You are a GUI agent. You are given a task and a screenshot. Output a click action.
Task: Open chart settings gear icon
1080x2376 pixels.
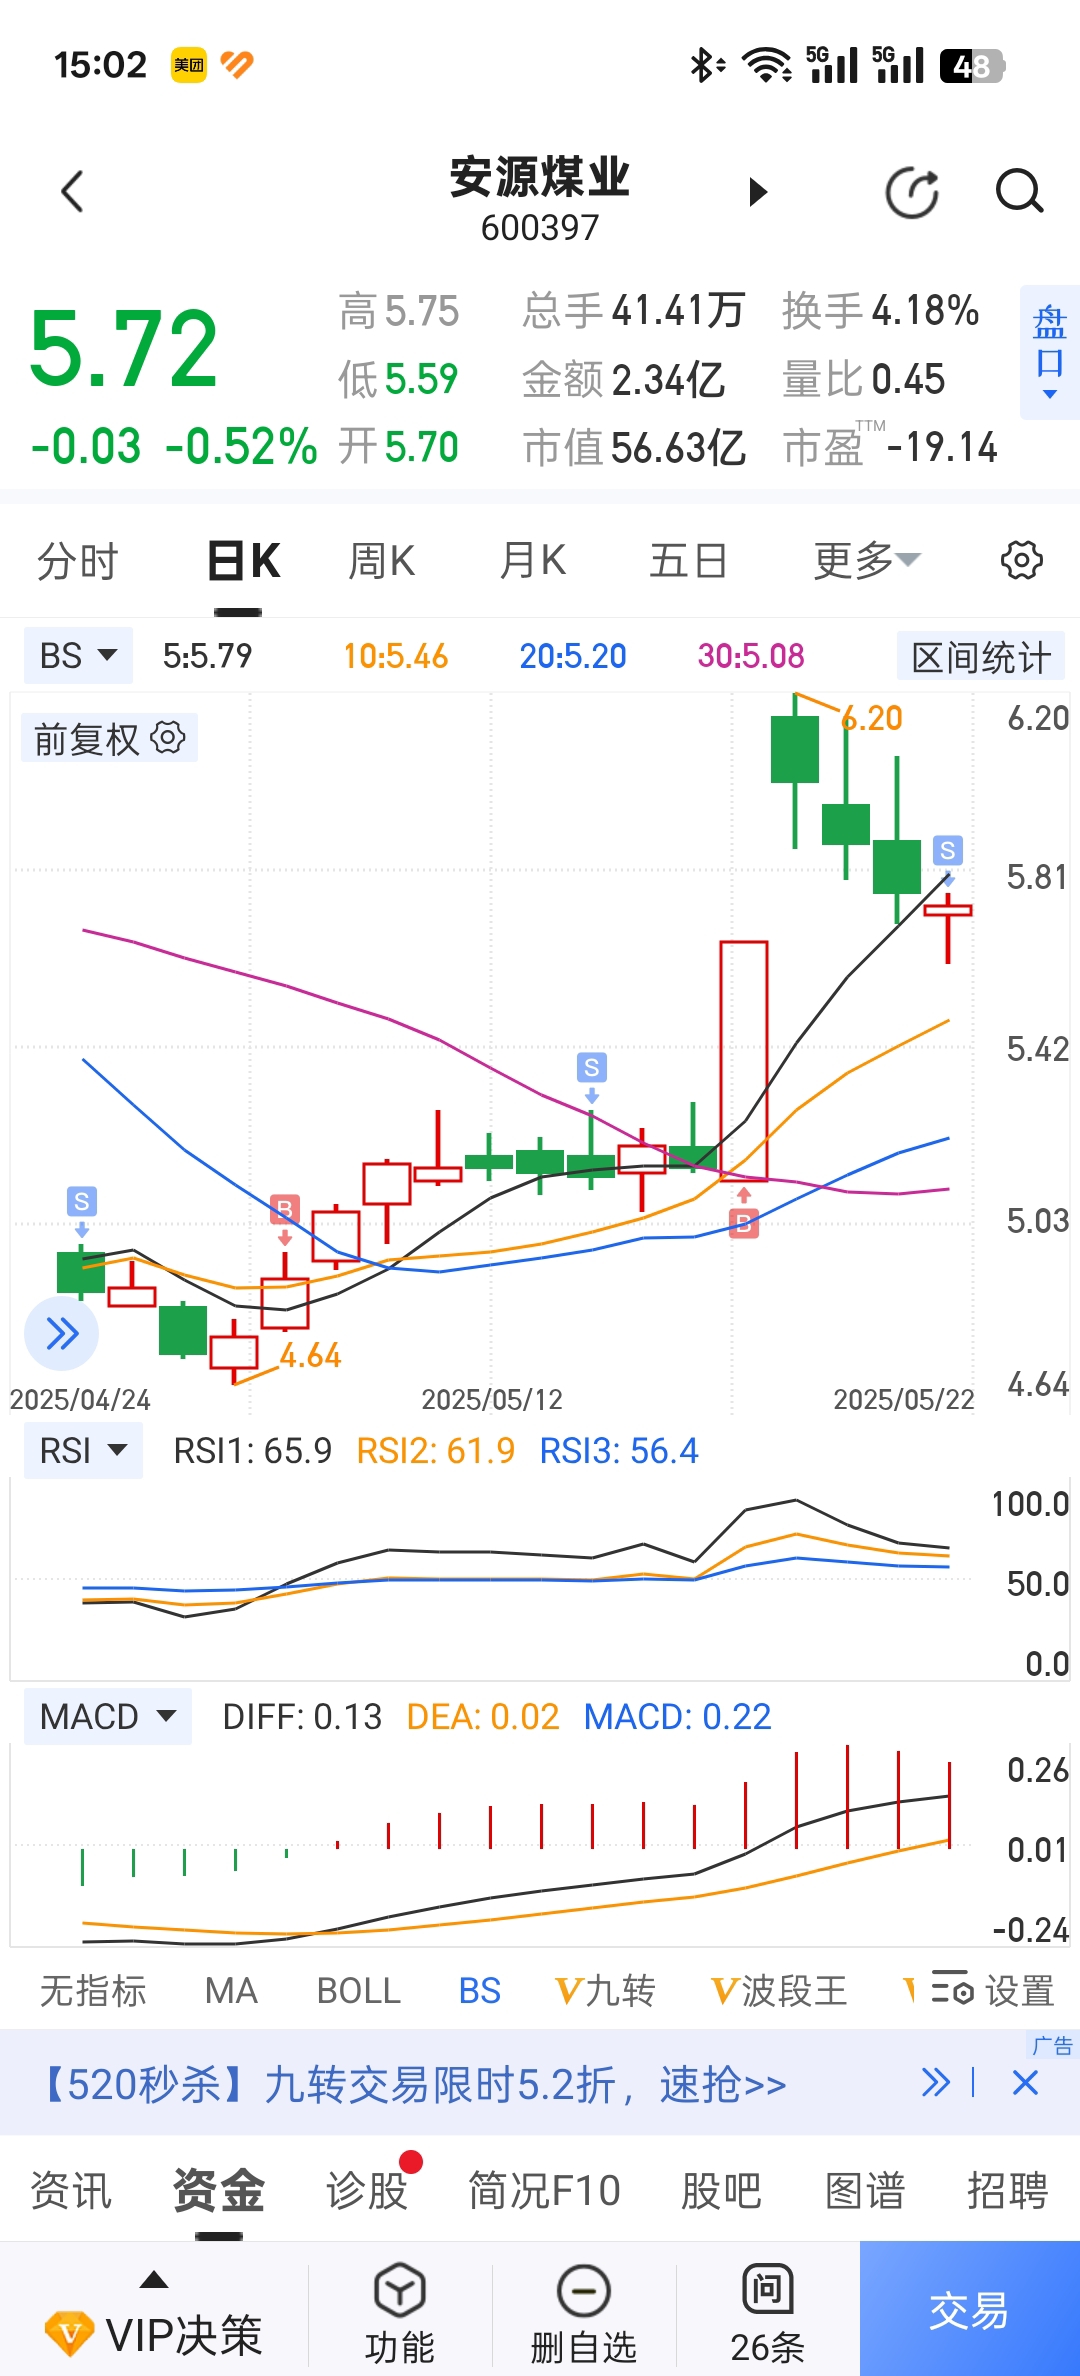tap(1021, 560)
